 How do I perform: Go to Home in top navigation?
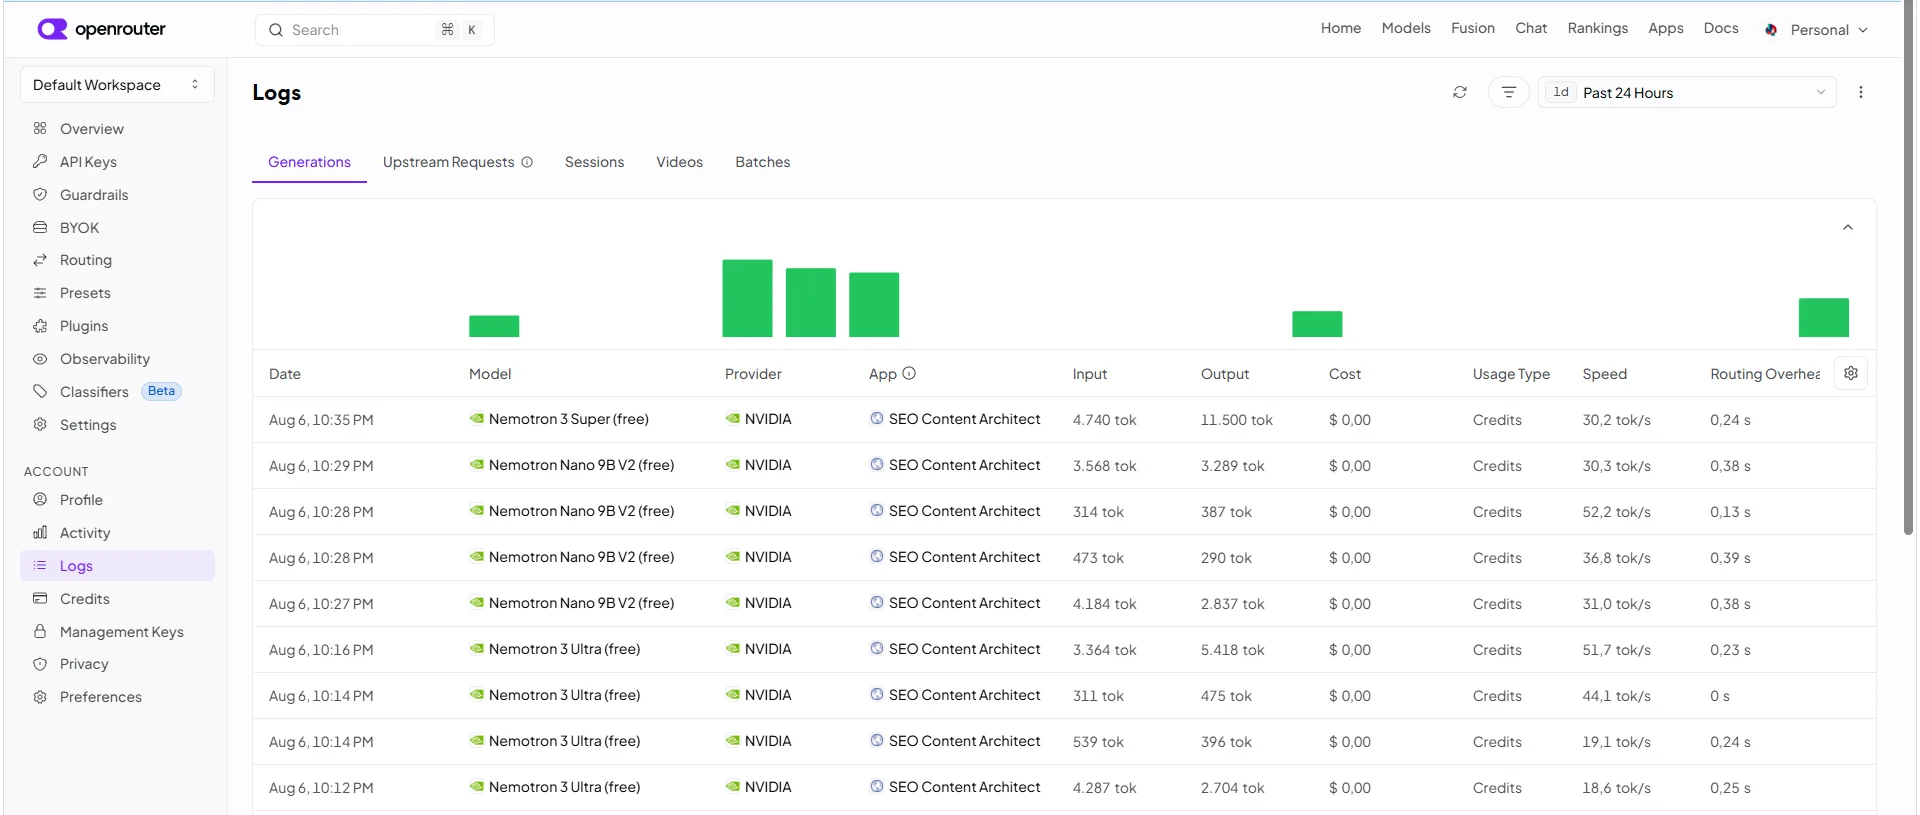click(1340, 28)
